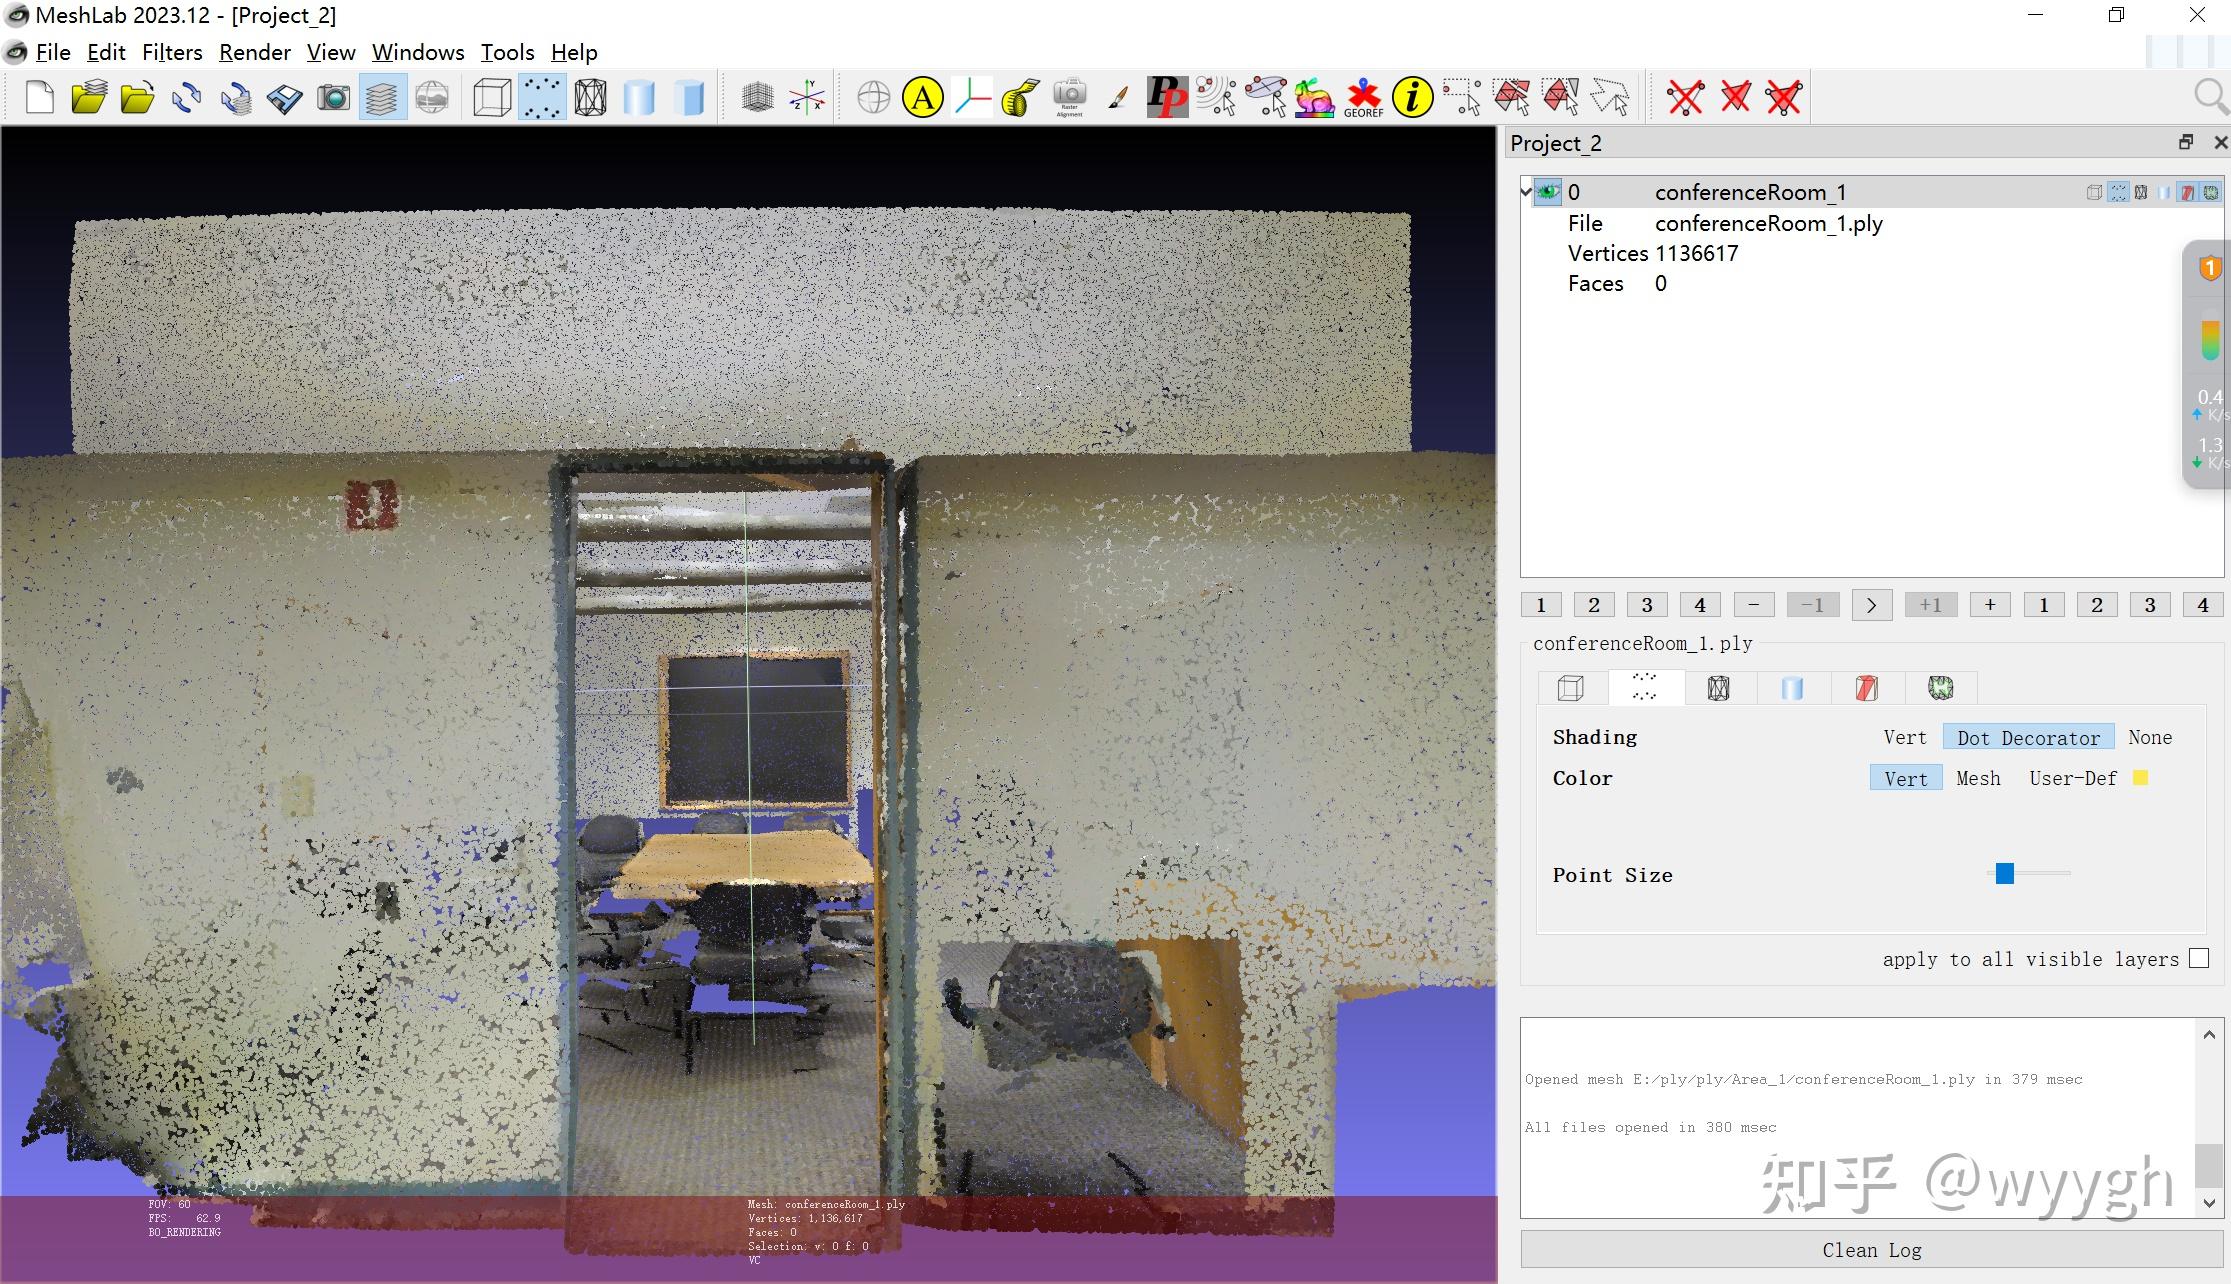Open the Render menu
Image resolution: width=2231 pixels, height=1284 pixels.
pyautogui.click(x=254, y=52)
